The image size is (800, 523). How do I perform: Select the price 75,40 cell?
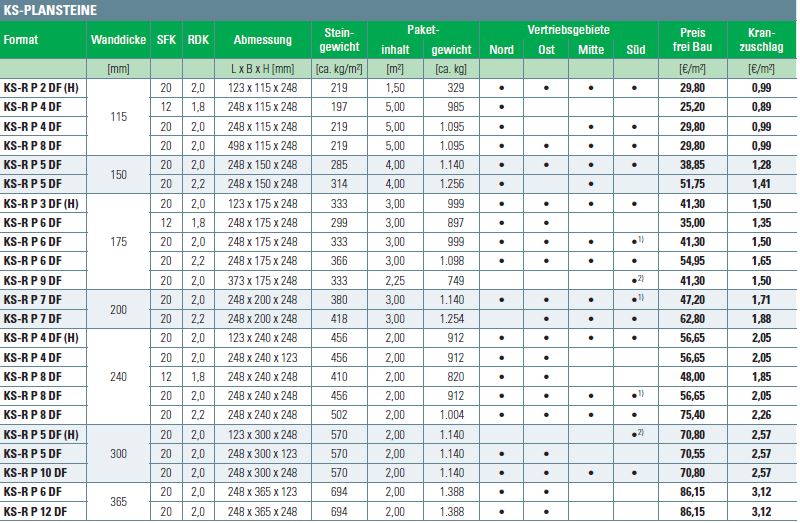[x=694, y=413]
